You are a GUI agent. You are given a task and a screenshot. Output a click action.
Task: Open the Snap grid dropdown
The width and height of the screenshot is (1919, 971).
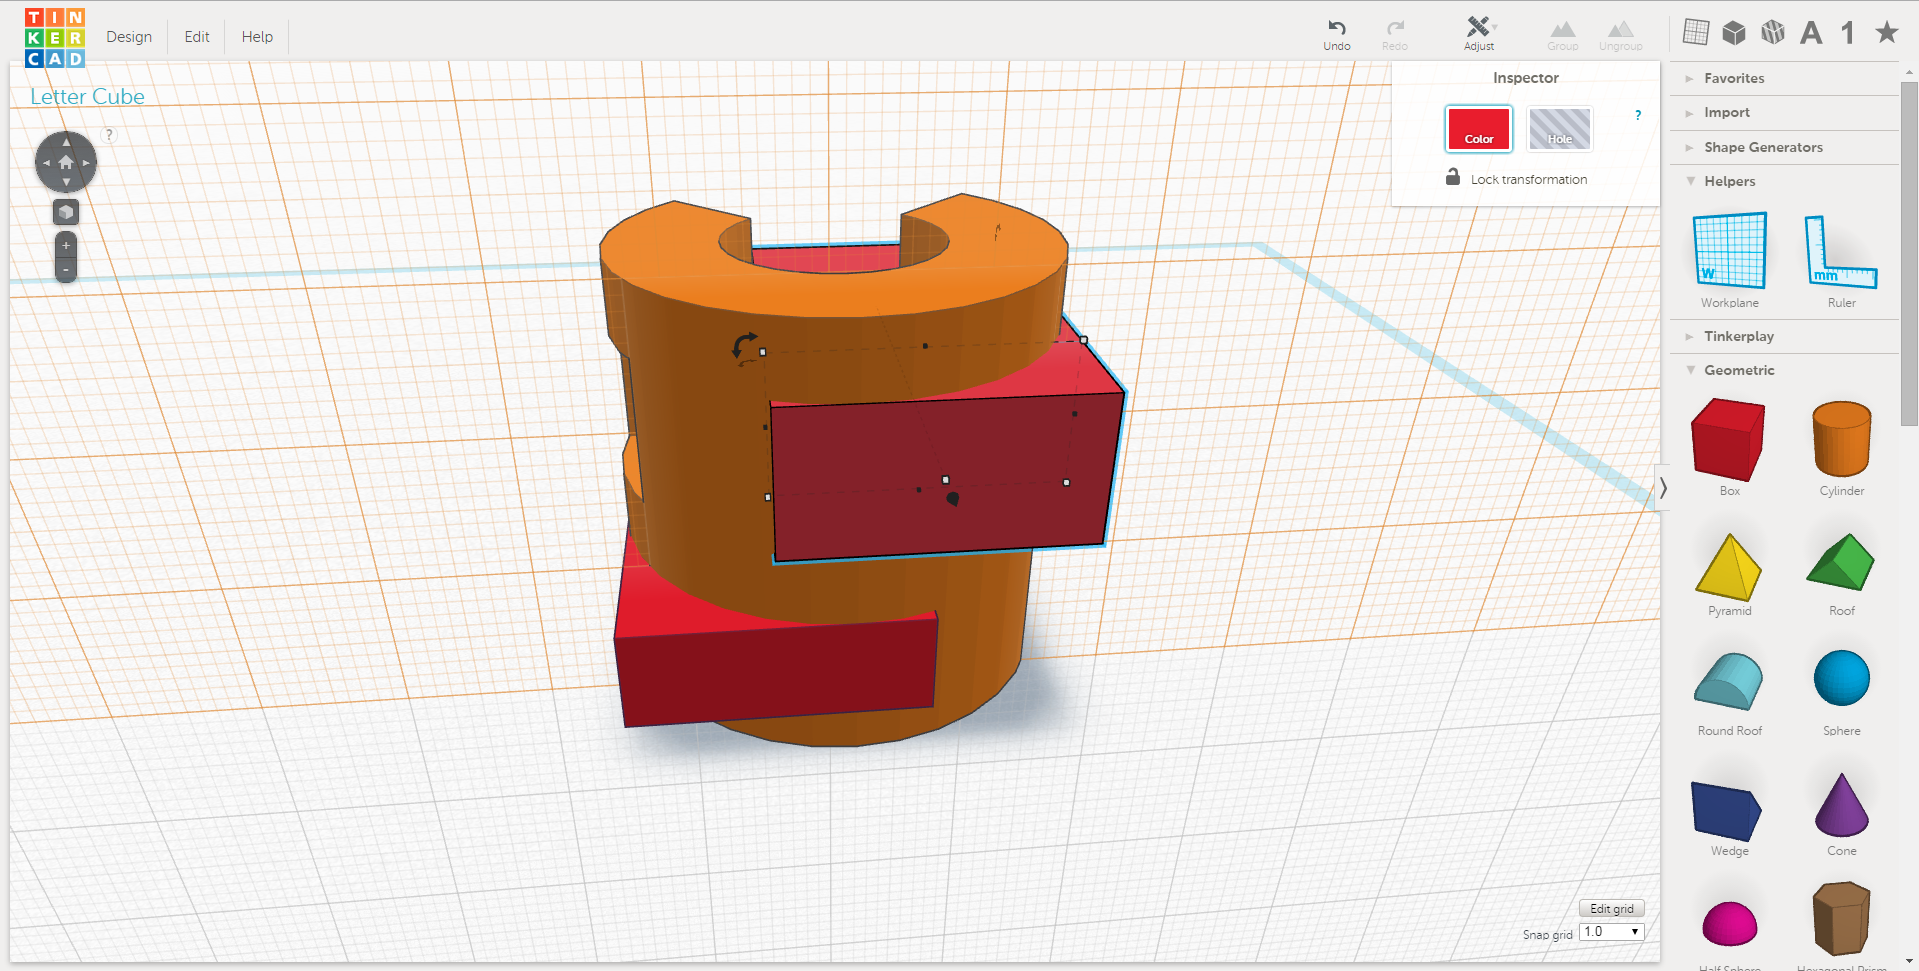tap(1611, 932)
